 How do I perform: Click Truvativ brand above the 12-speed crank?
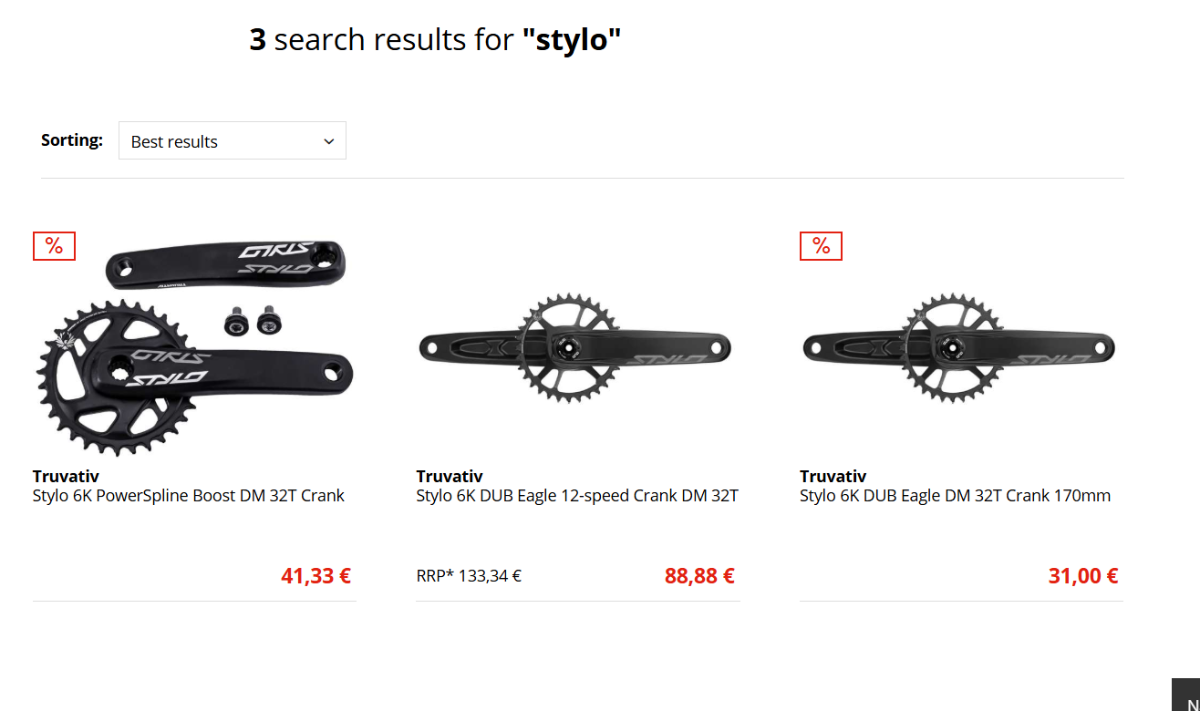[x=449, y=476]
